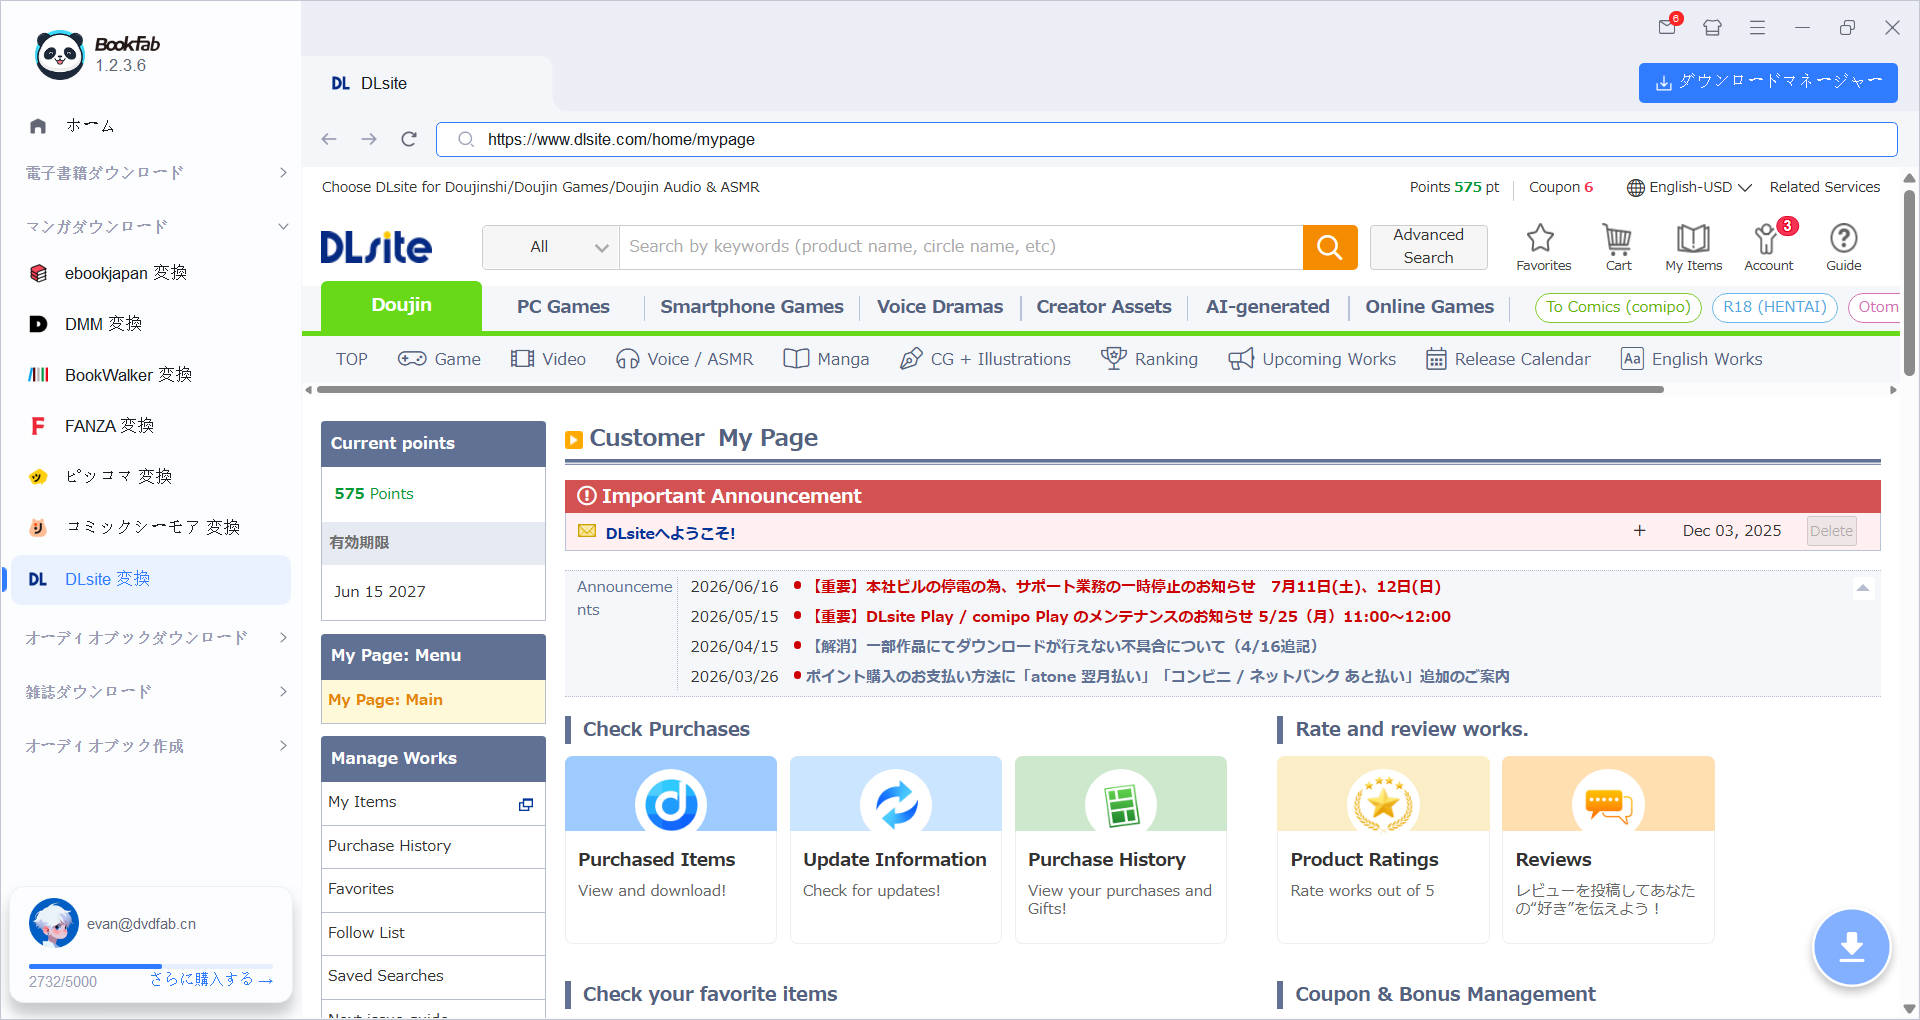Click the floating blue download button
This screenshot has height=1020, width=1920.
pos(1851,946)
